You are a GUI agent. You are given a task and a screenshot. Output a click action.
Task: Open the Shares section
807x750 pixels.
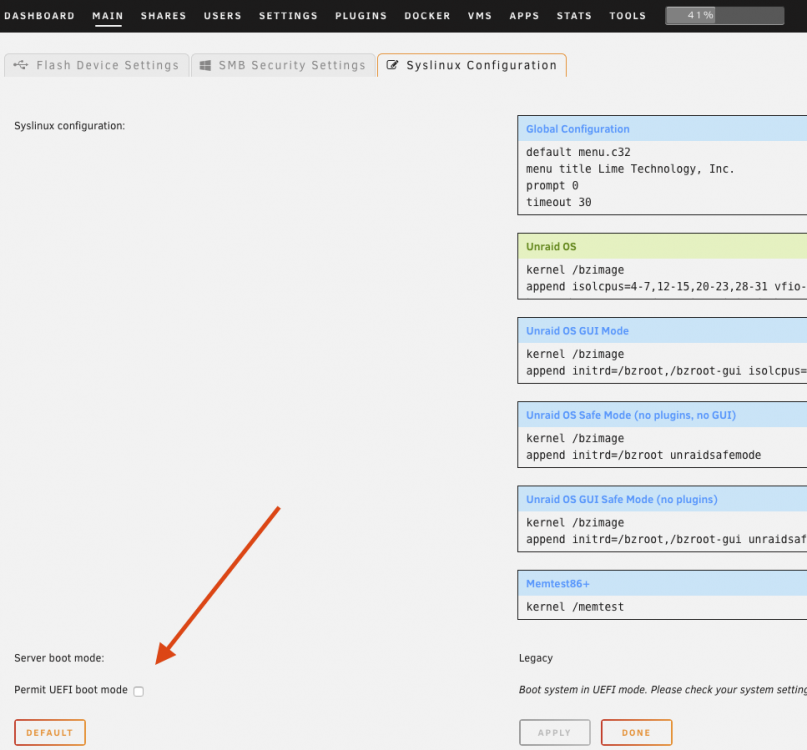point(163,16)
